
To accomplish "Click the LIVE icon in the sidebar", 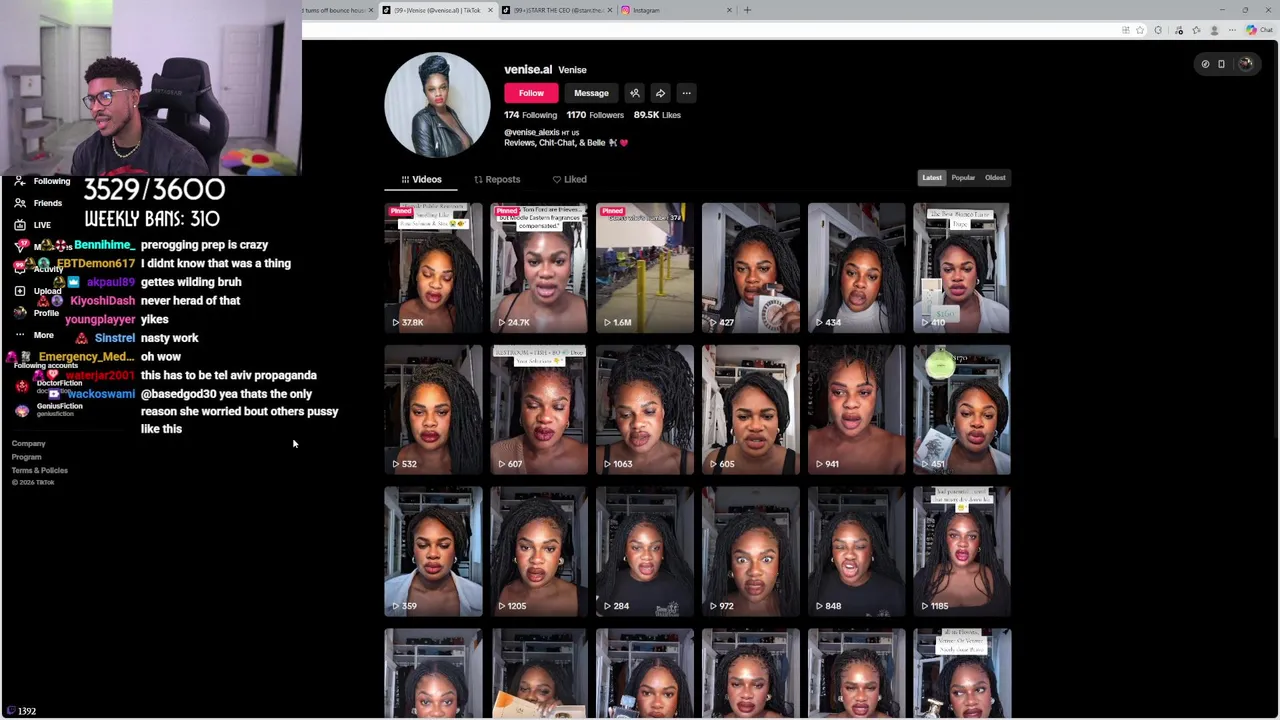I will point(19,225).
